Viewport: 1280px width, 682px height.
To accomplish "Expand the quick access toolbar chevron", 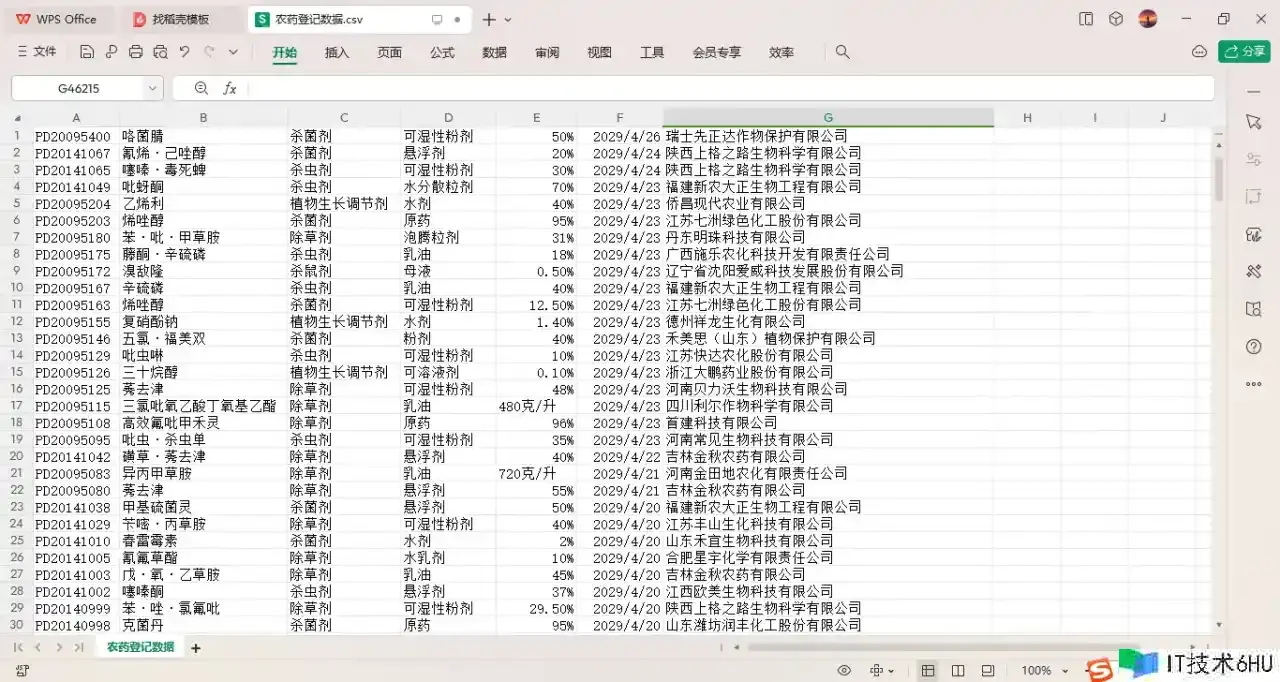I will pos(233,52).
